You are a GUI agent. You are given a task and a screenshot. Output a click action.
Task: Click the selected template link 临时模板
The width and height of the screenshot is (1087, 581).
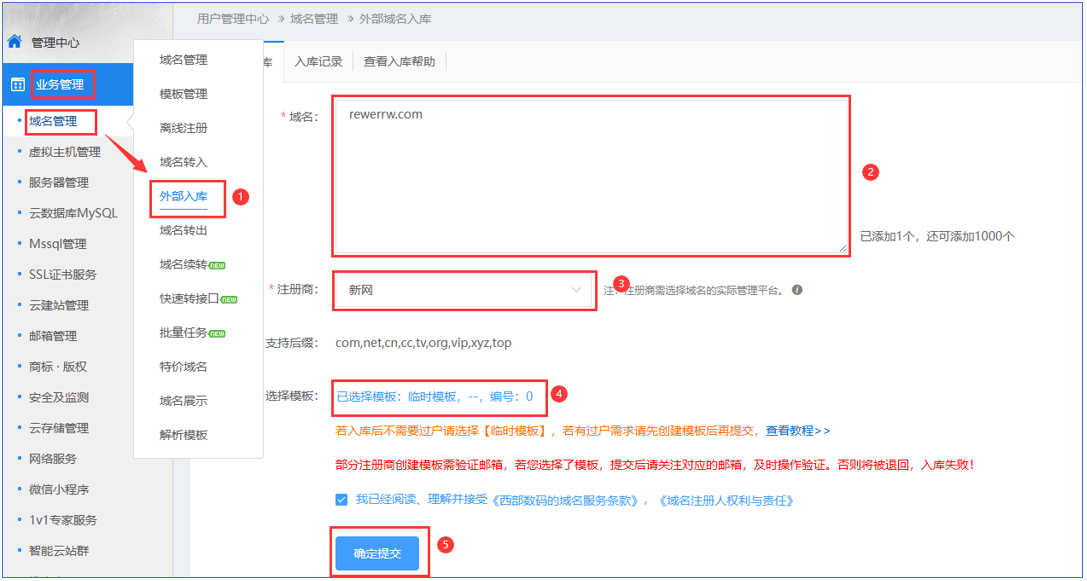(435, 396)
